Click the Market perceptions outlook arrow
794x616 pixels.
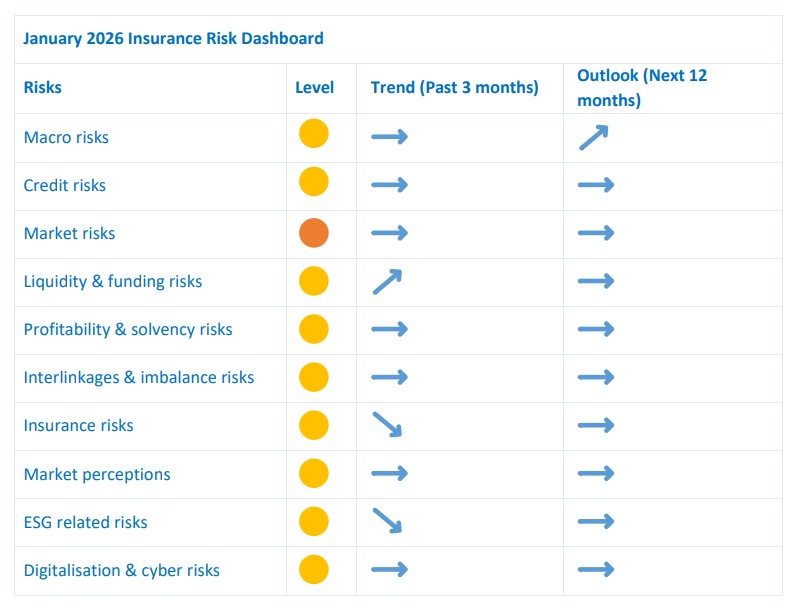(x=596, y=473)
